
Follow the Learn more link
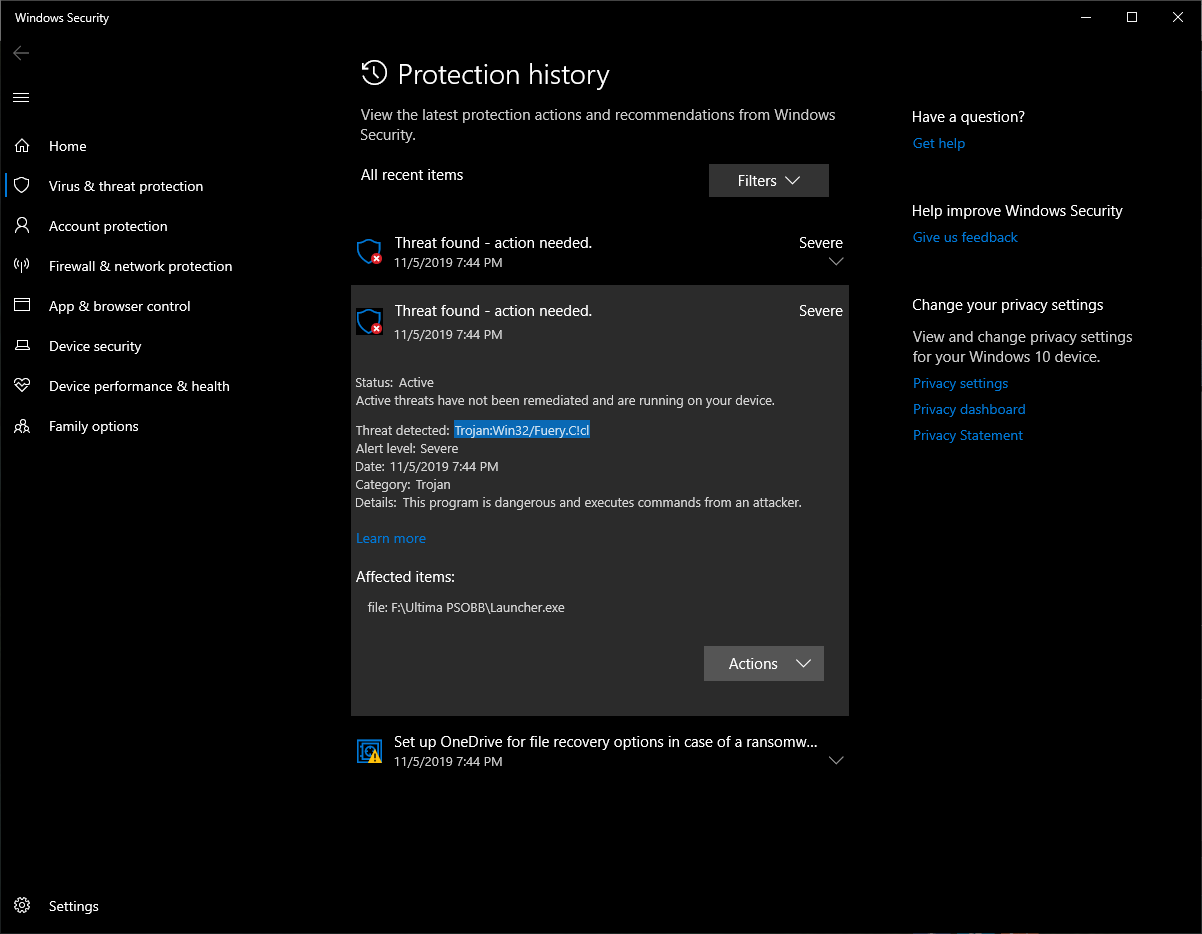tap(391, 538)
